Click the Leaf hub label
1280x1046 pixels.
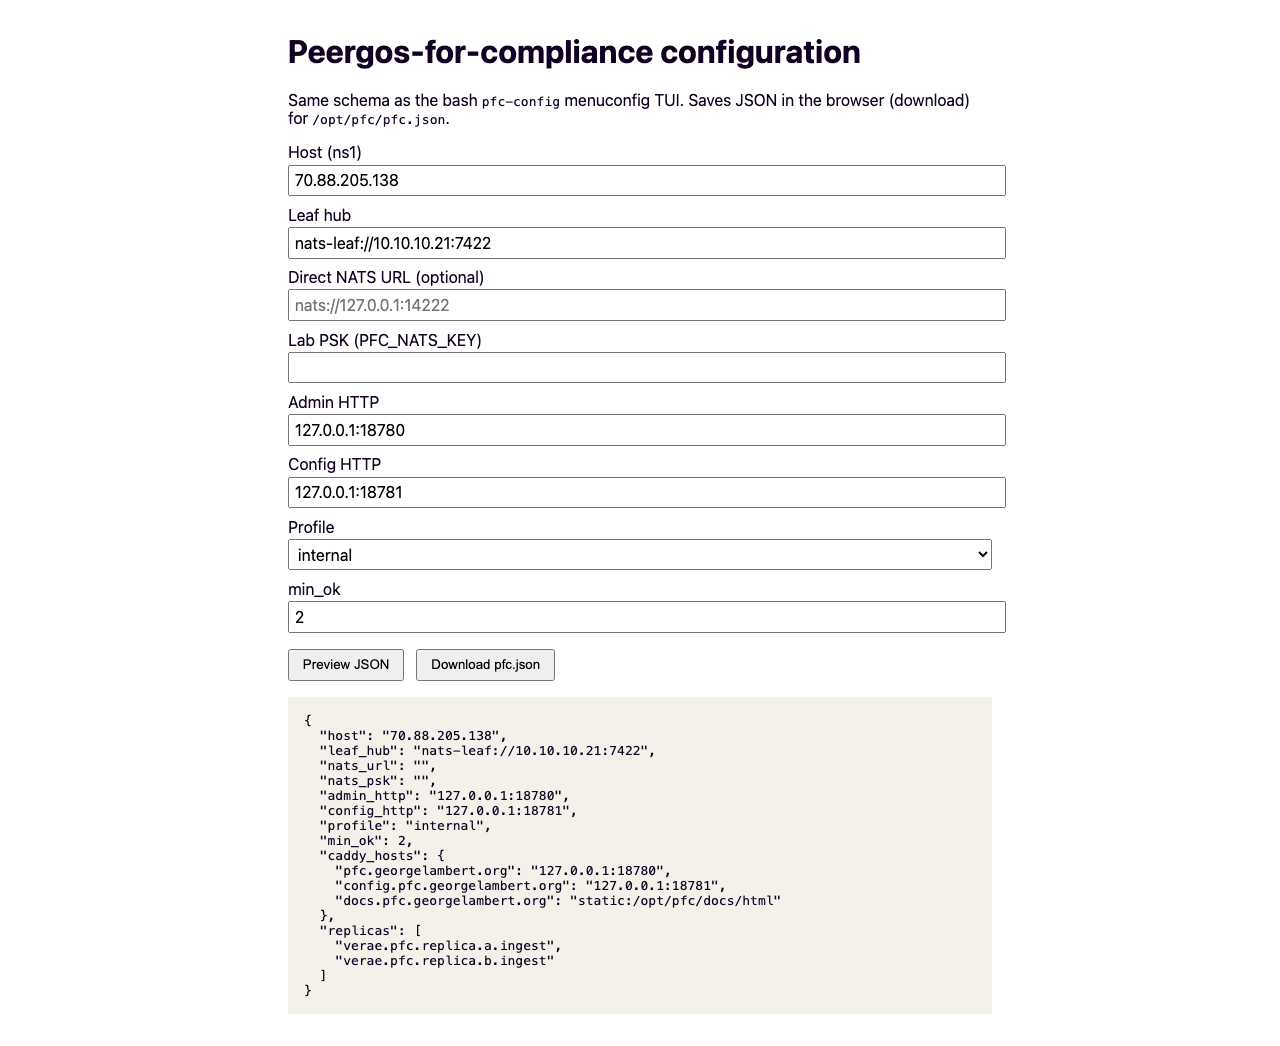click(319, 215)
